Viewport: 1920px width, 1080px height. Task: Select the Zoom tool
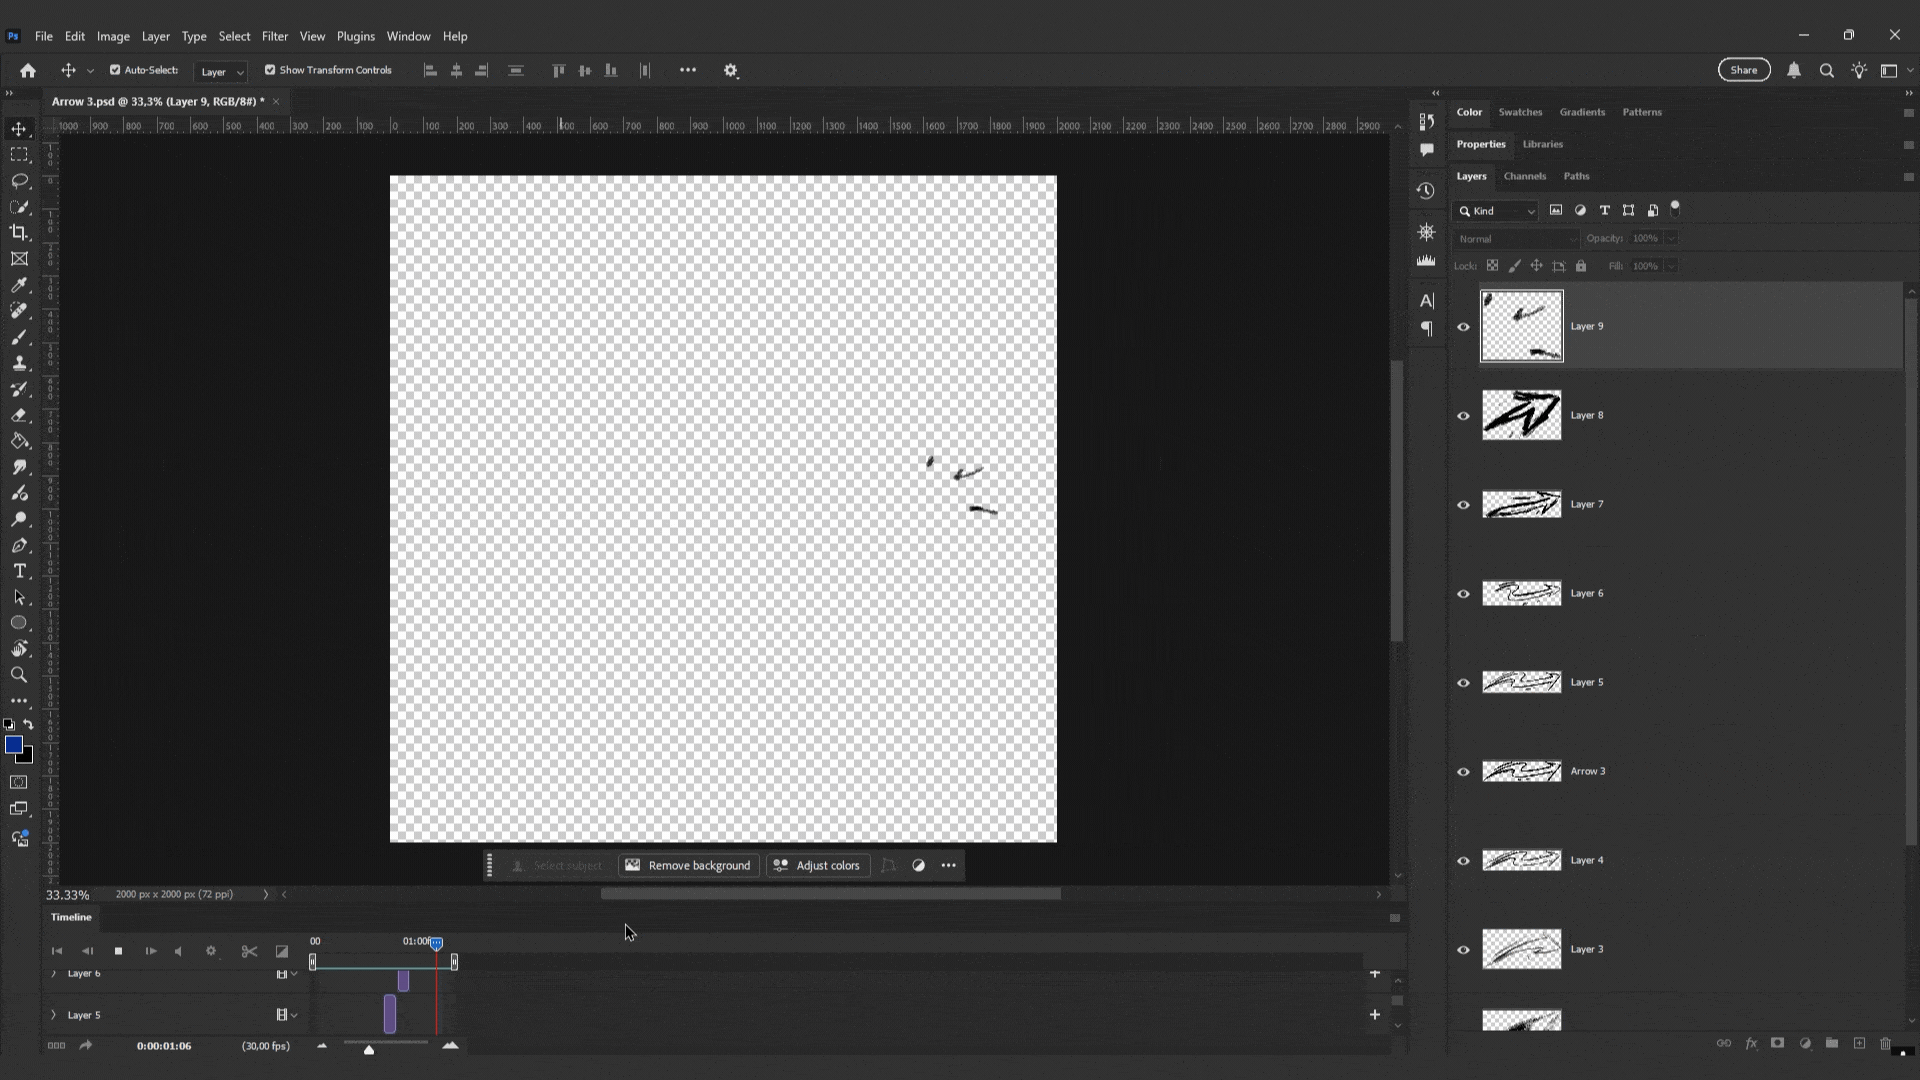tap(19, 675)
